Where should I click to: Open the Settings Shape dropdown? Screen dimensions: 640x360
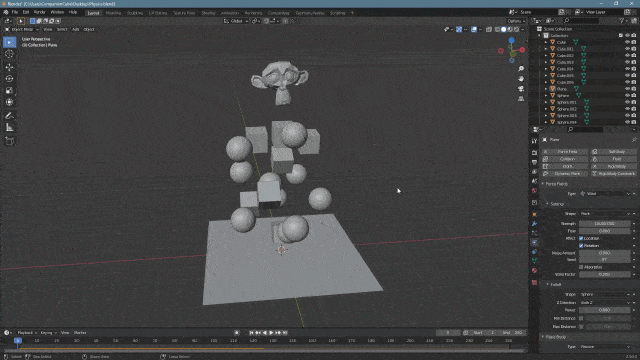[x=605, y=214]
